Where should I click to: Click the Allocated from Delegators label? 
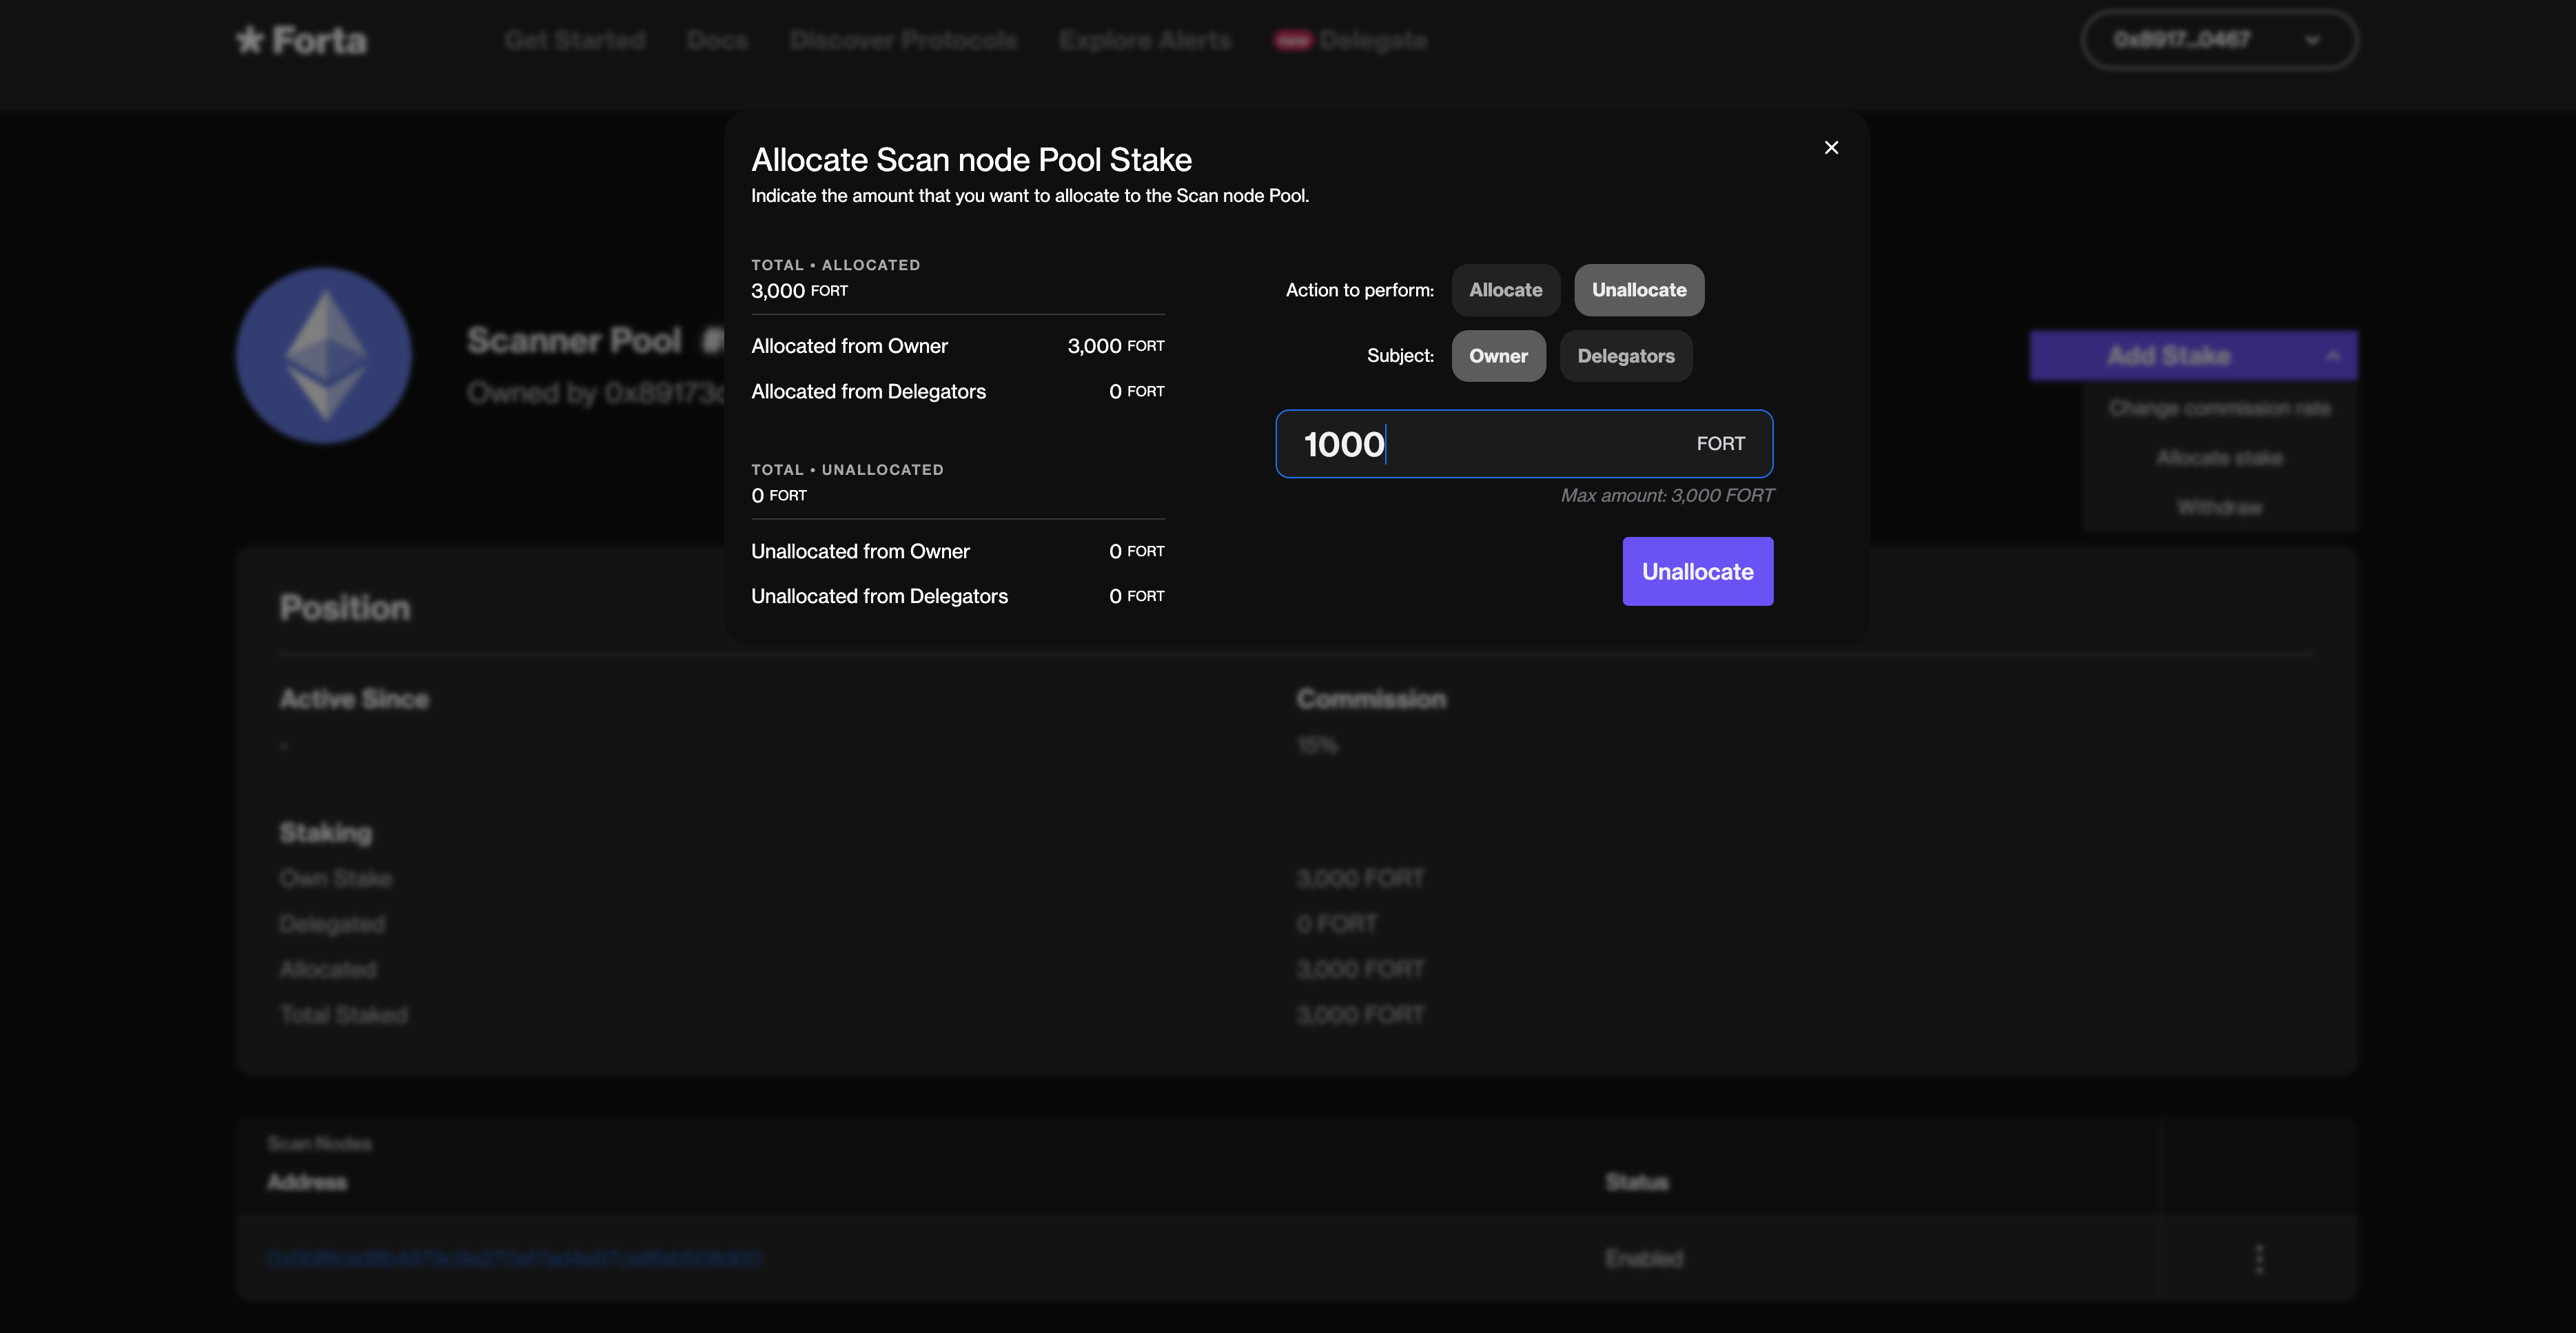coord(868,391)
